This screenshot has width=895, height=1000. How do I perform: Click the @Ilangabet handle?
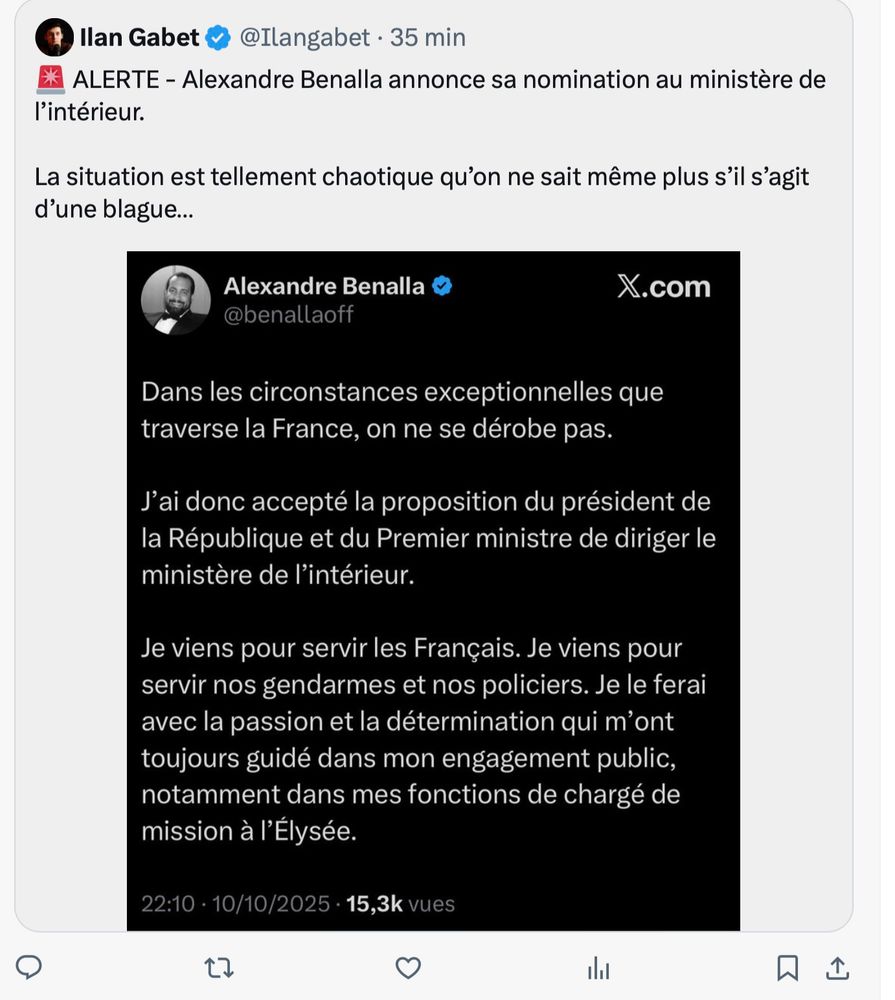[x=306, y=37]
